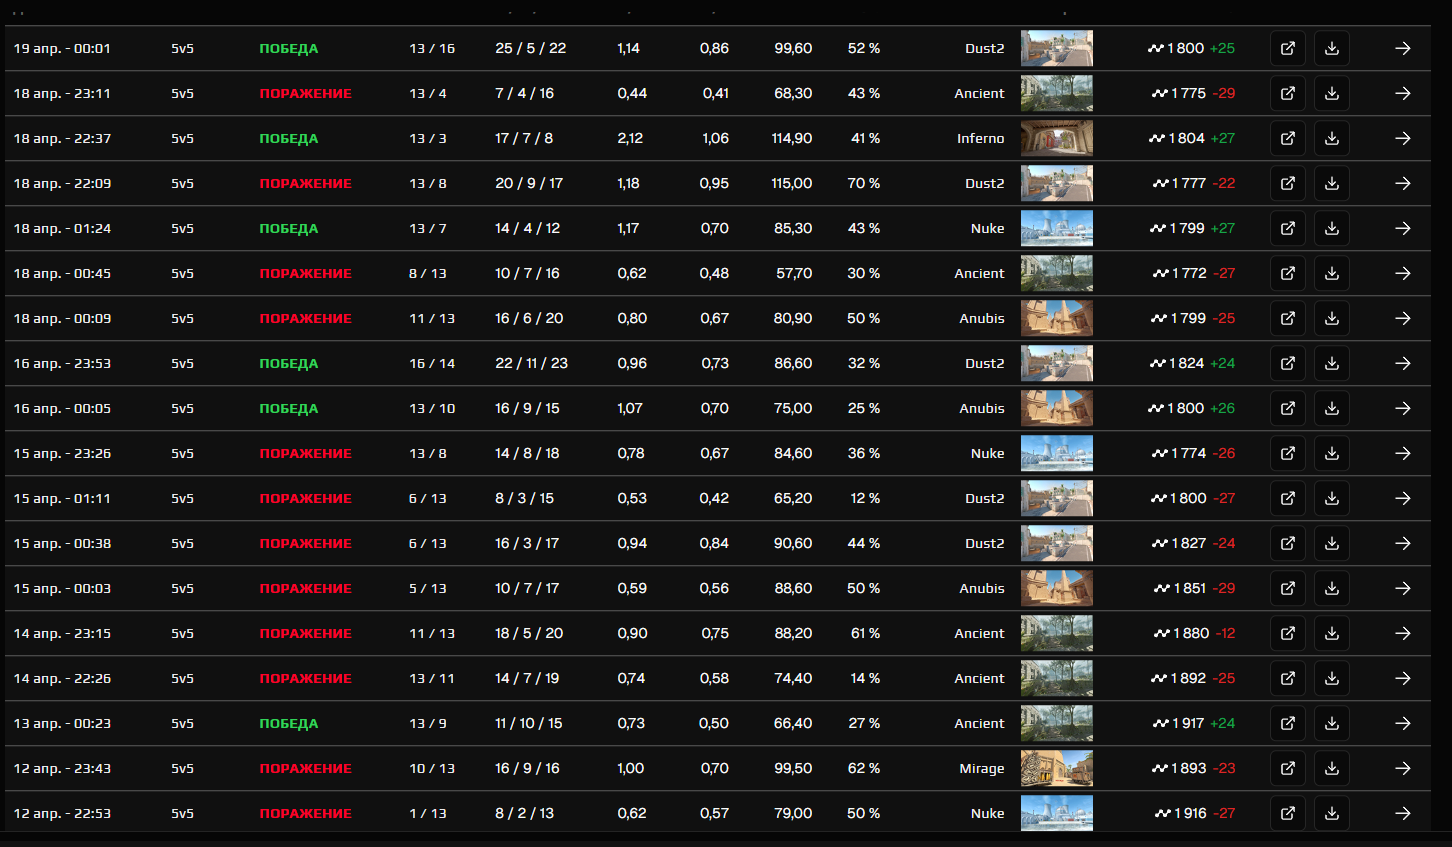Click Nuke thumbnail for 18 апр. 01:24
The width and height of the screenshot is (1452, 847).
pos(1057,228)
